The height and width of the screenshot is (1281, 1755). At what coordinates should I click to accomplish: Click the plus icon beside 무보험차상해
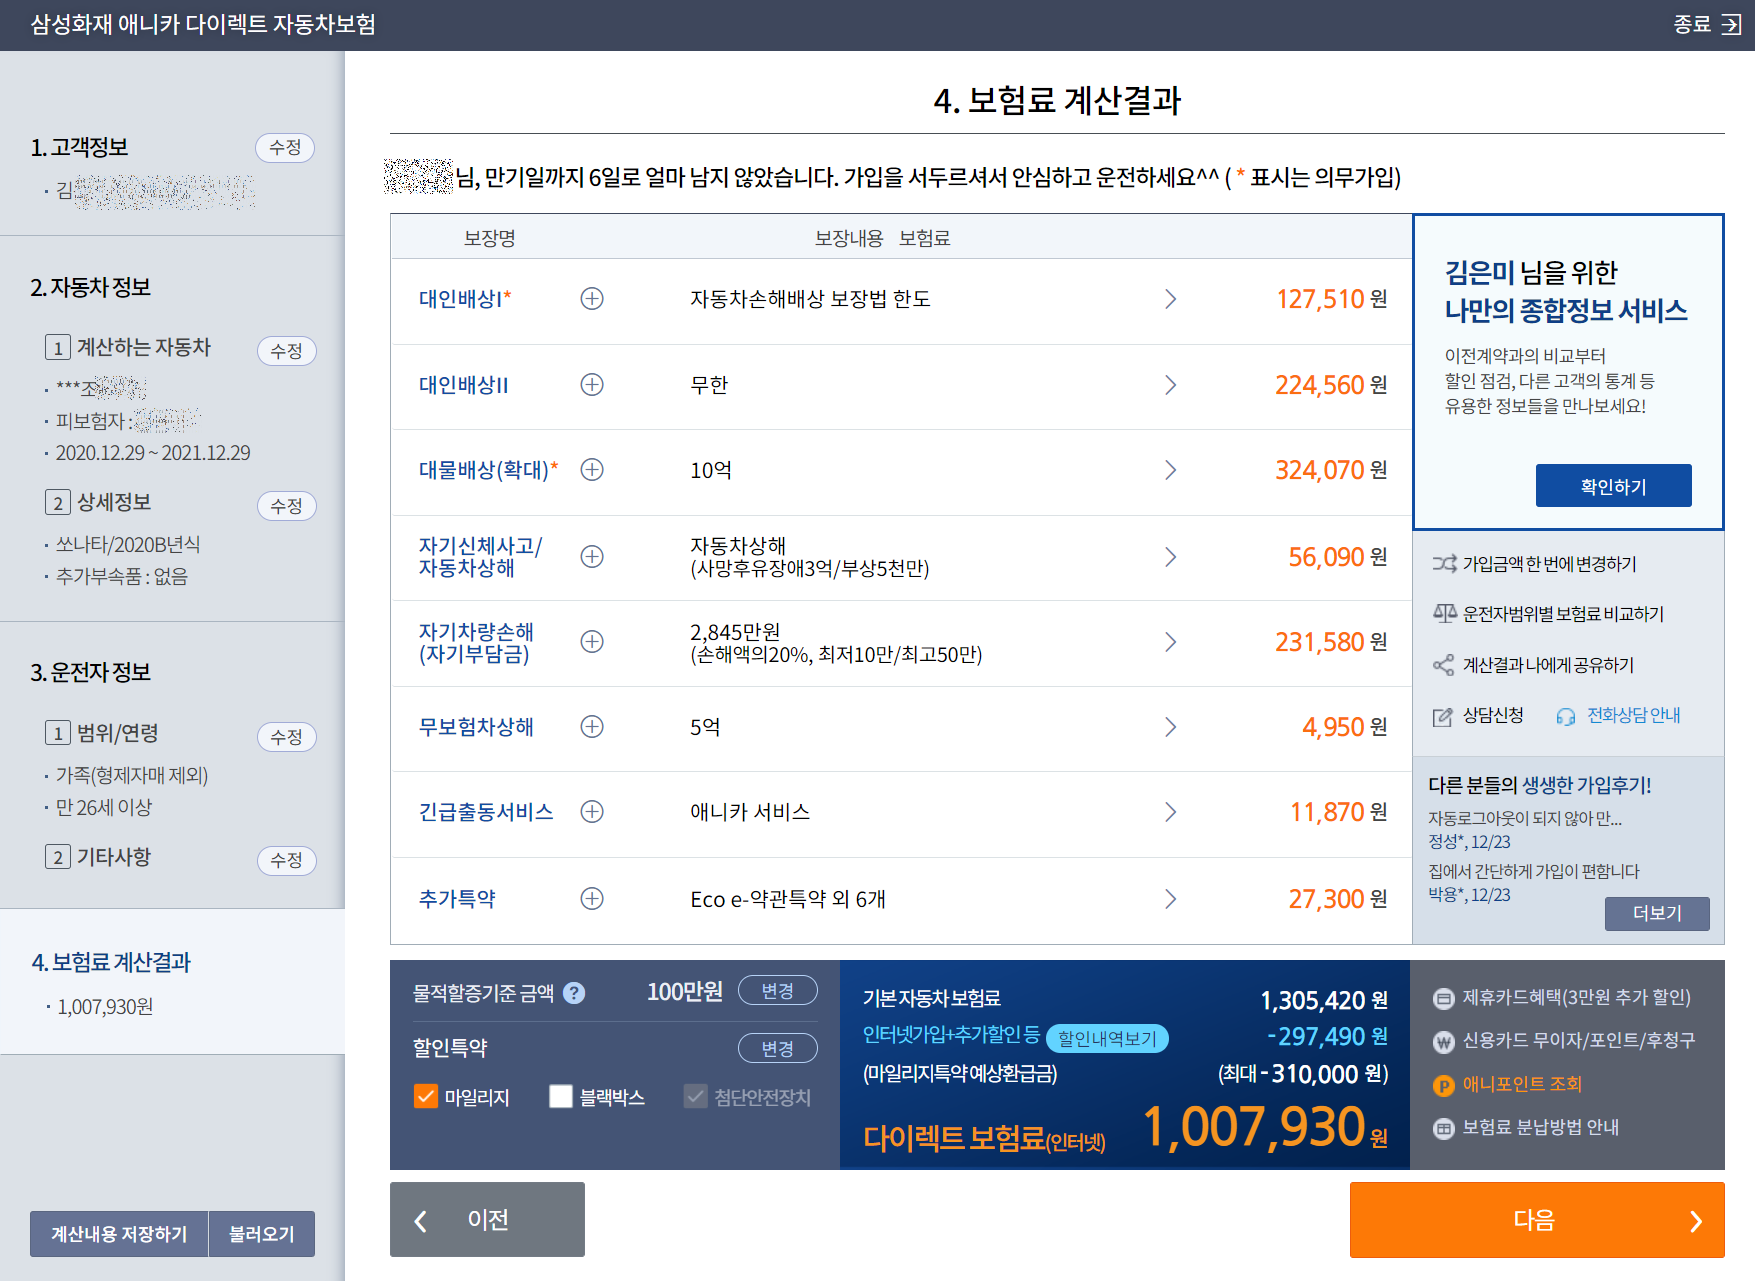592,727
